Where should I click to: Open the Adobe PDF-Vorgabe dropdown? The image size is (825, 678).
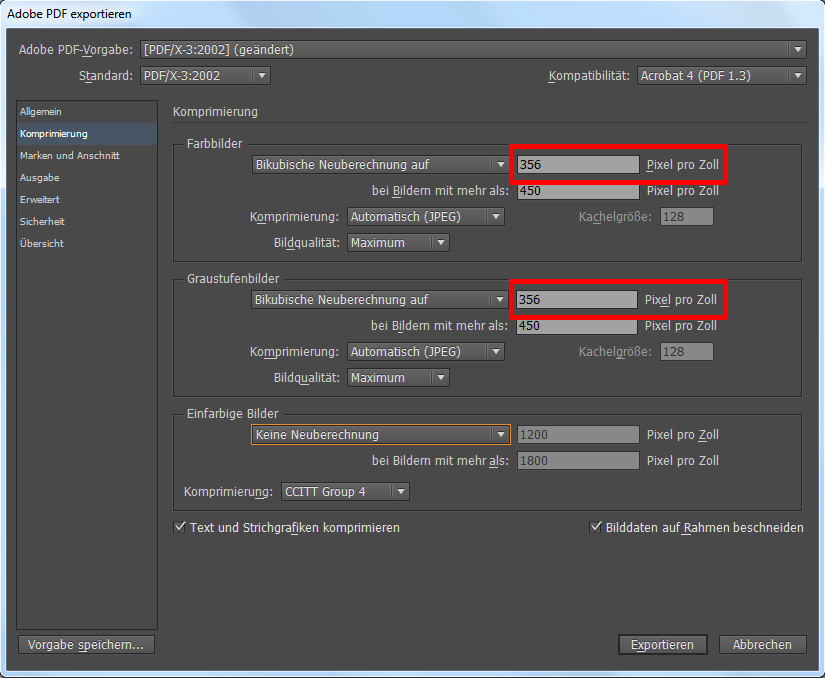[x=473, y=49]
